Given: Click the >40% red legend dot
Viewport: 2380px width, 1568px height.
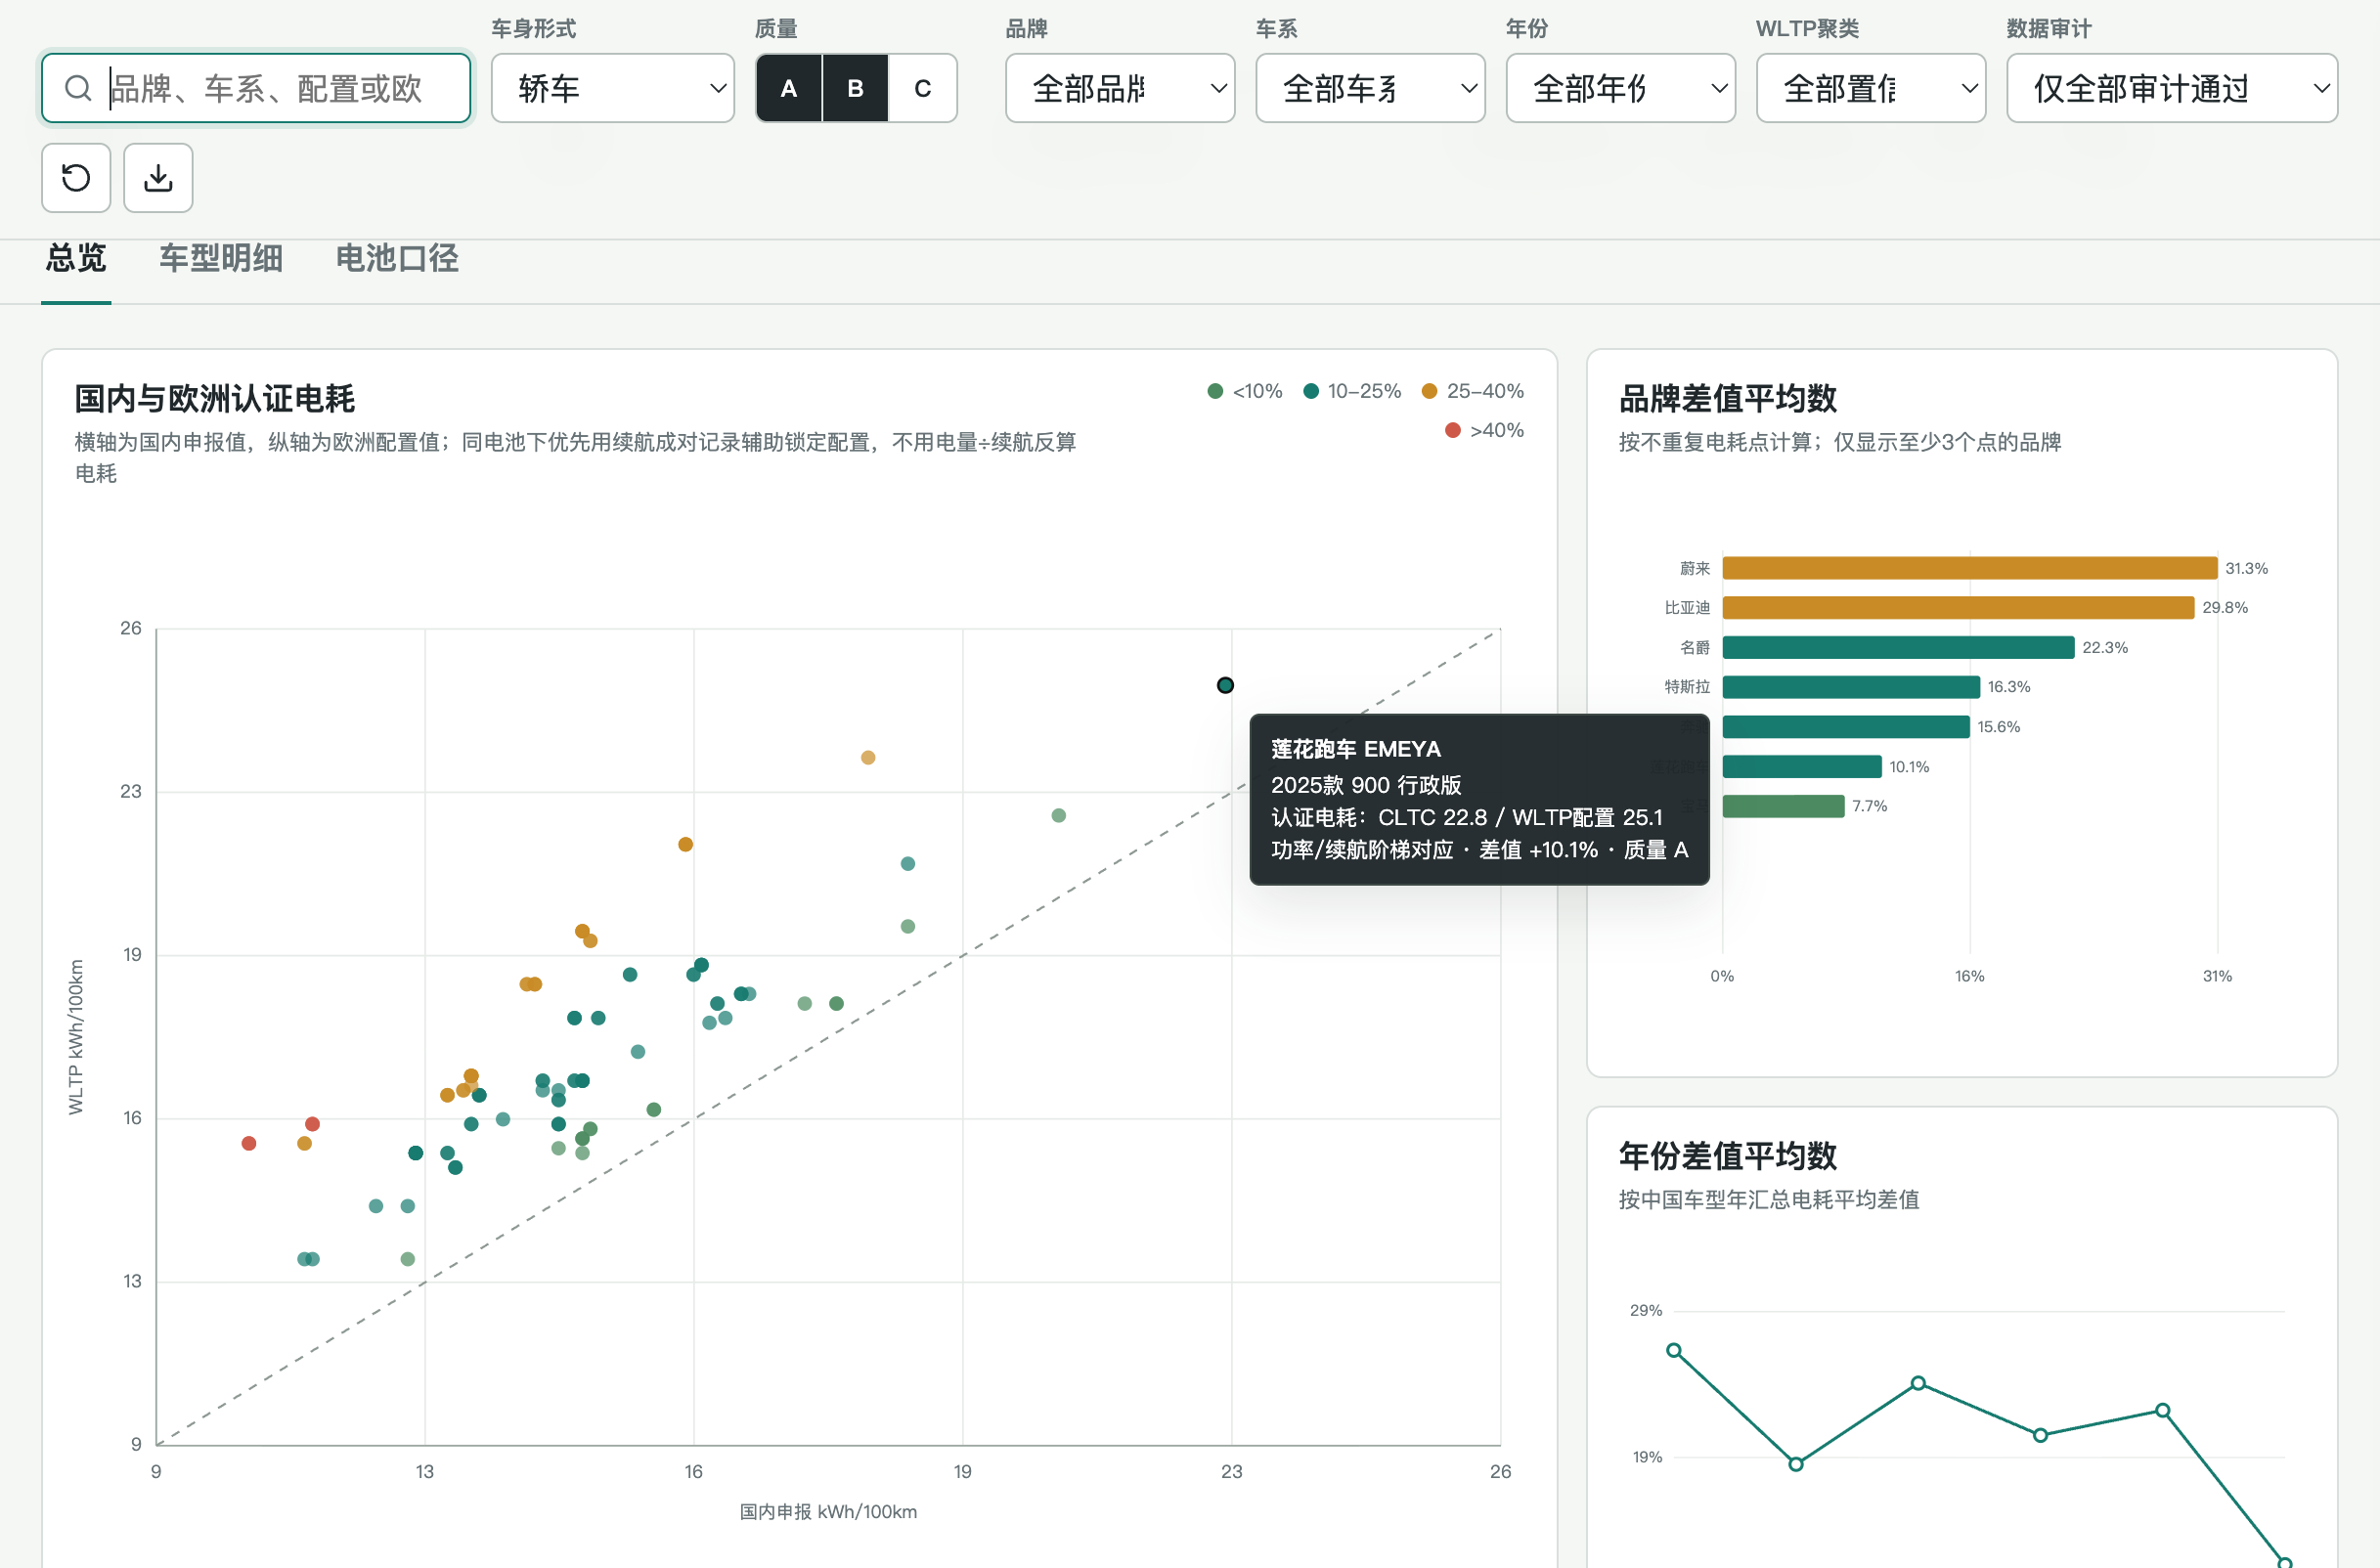Looking at the screenshot, I should [x=1453, y=430].
